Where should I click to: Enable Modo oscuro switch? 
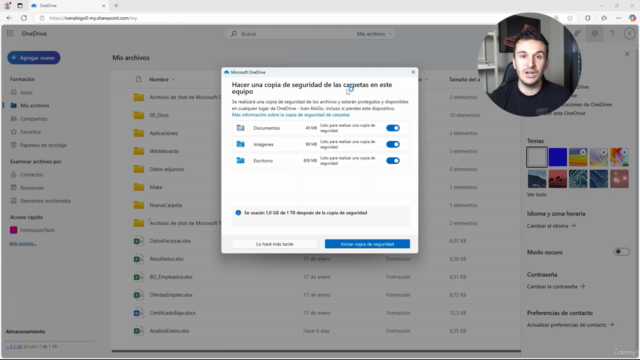(x=621, y=252)
